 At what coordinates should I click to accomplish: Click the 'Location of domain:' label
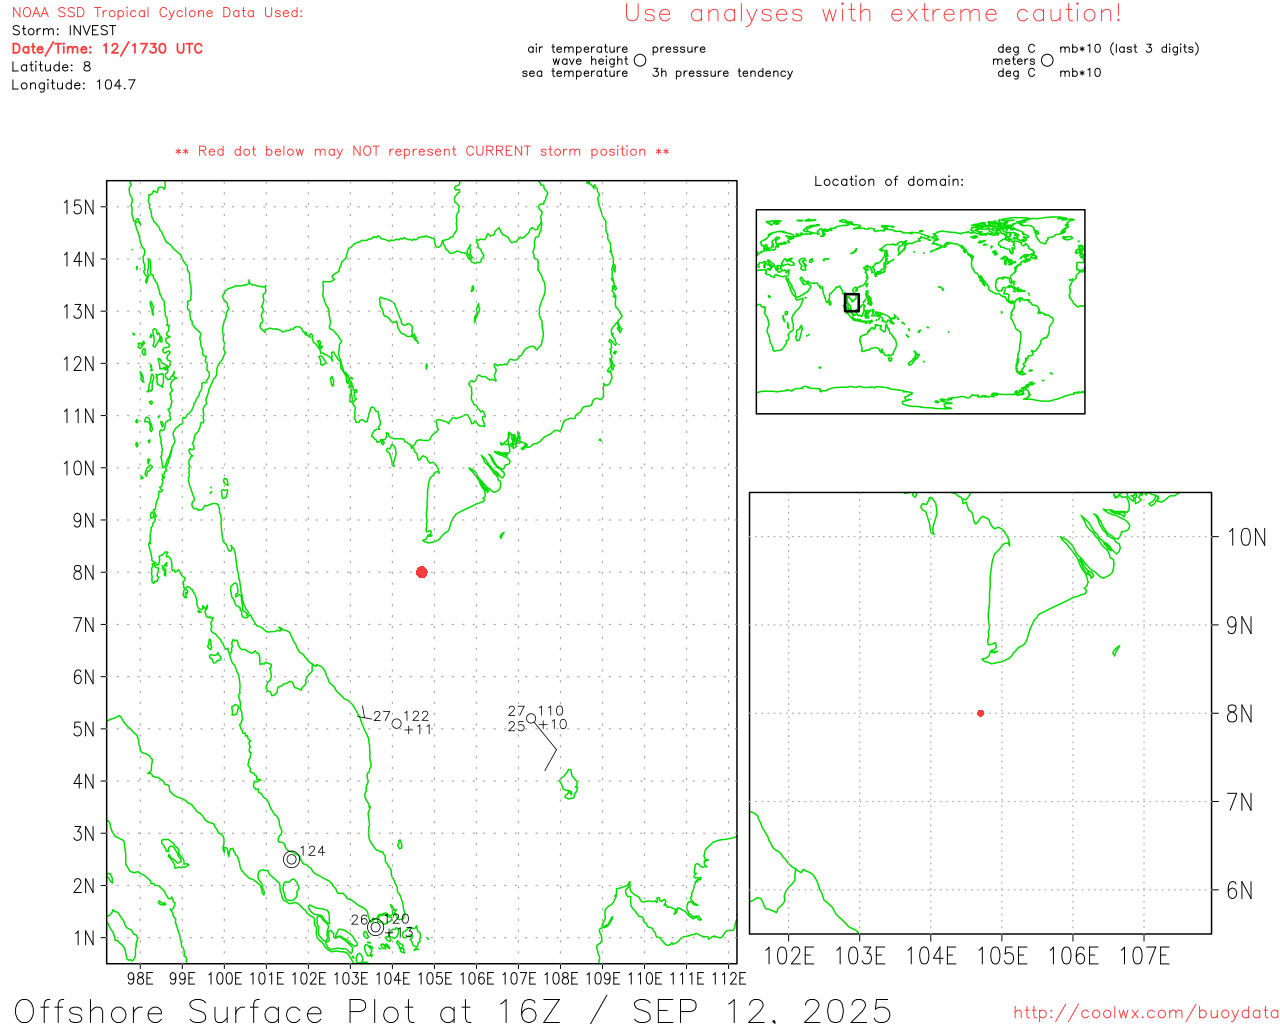pyautogui.click(x=889, y=181)
